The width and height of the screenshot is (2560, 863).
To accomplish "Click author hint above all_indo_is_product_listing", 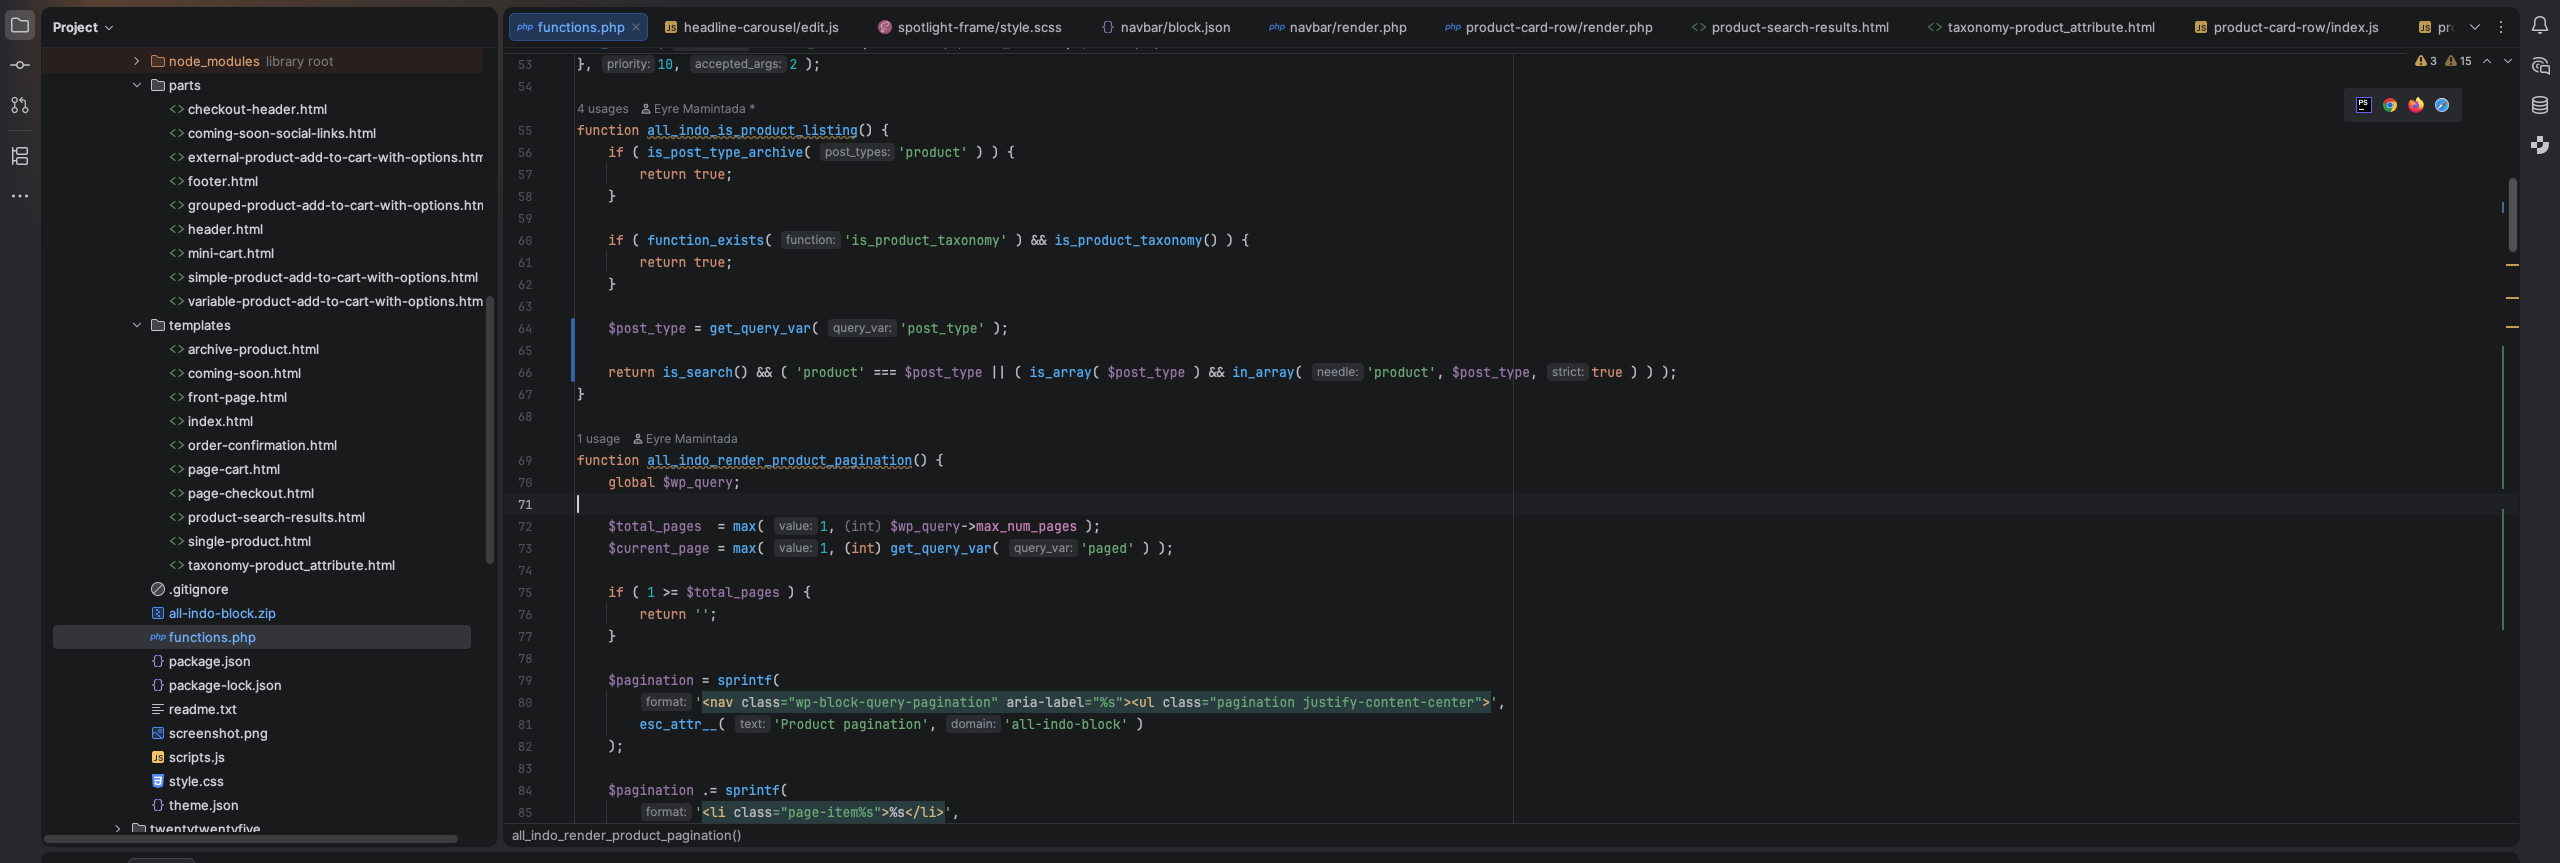I will 698,109.
